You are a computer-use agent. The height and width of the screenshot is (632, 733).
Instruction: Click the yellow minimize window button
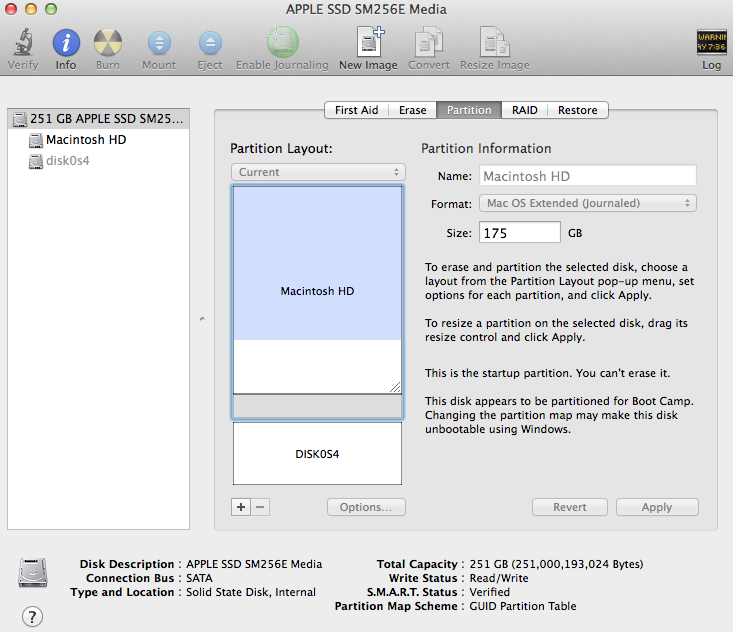tap(31, 9)
